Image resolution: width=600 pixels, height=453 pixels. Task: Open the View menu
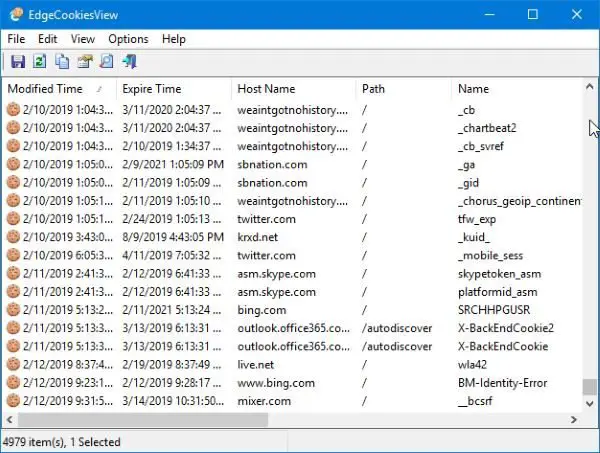[83, 39]
